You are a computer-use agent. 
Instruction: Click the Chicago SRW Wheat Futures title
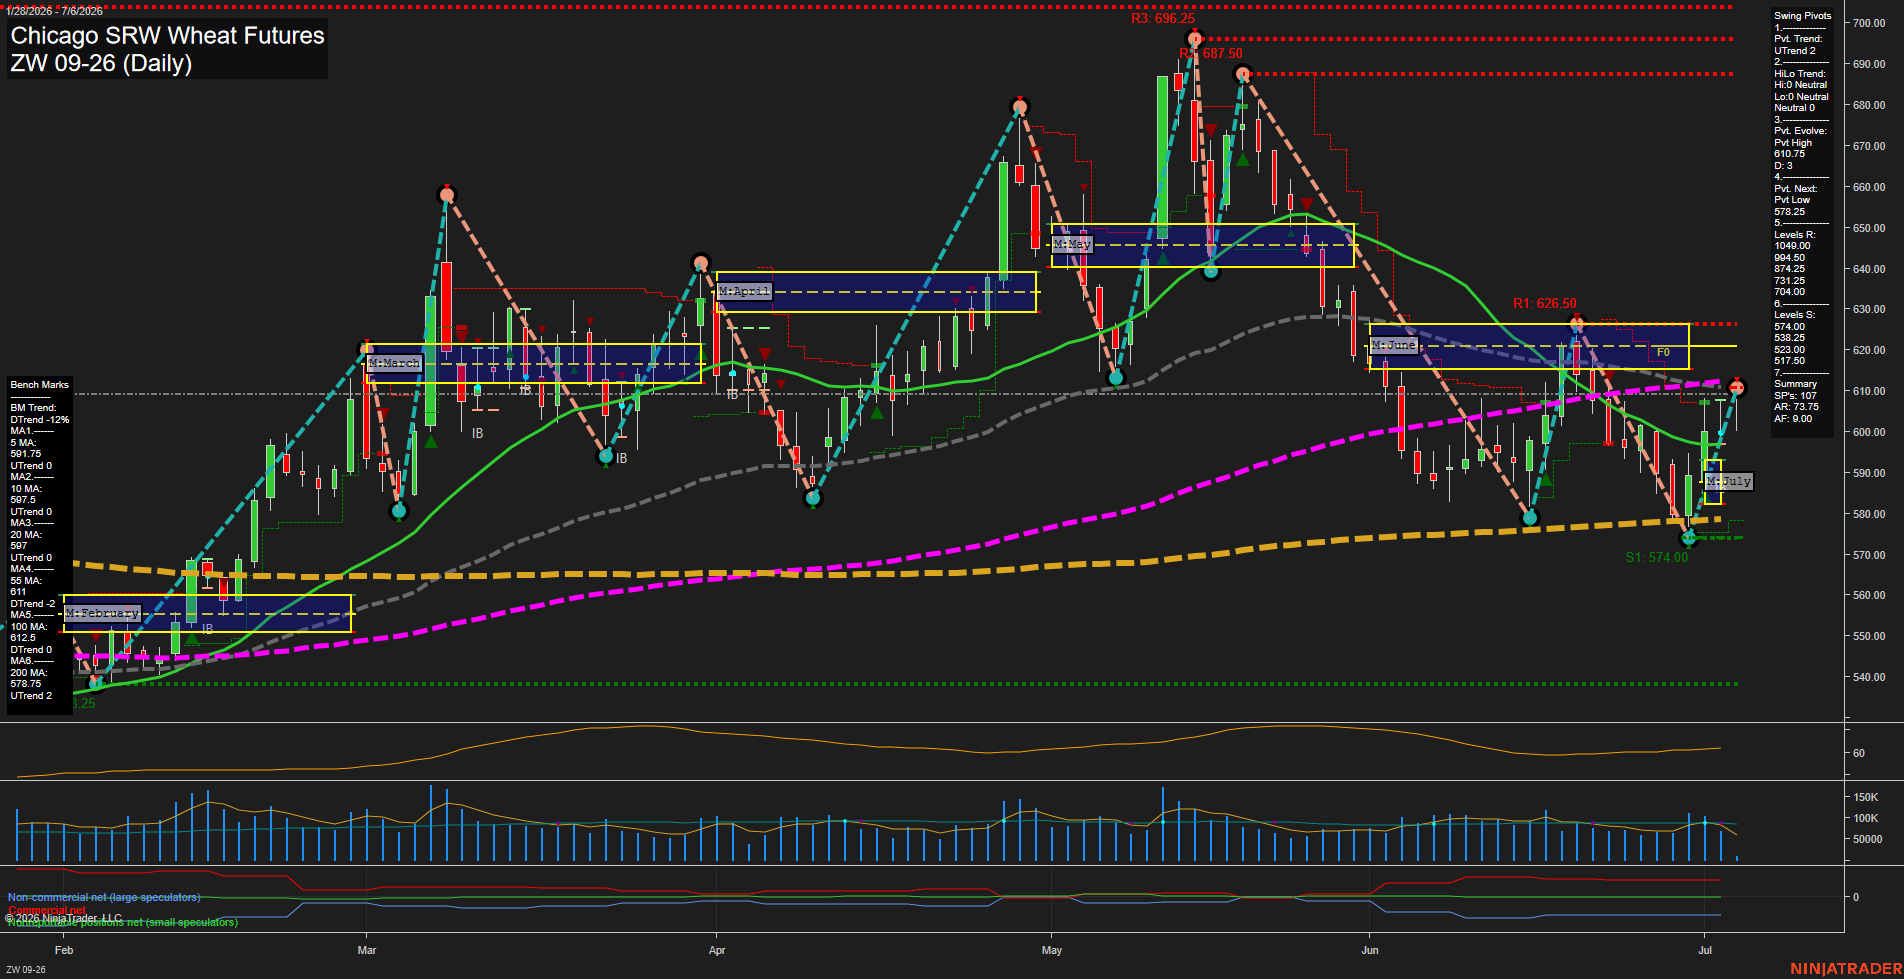(167, 36)
